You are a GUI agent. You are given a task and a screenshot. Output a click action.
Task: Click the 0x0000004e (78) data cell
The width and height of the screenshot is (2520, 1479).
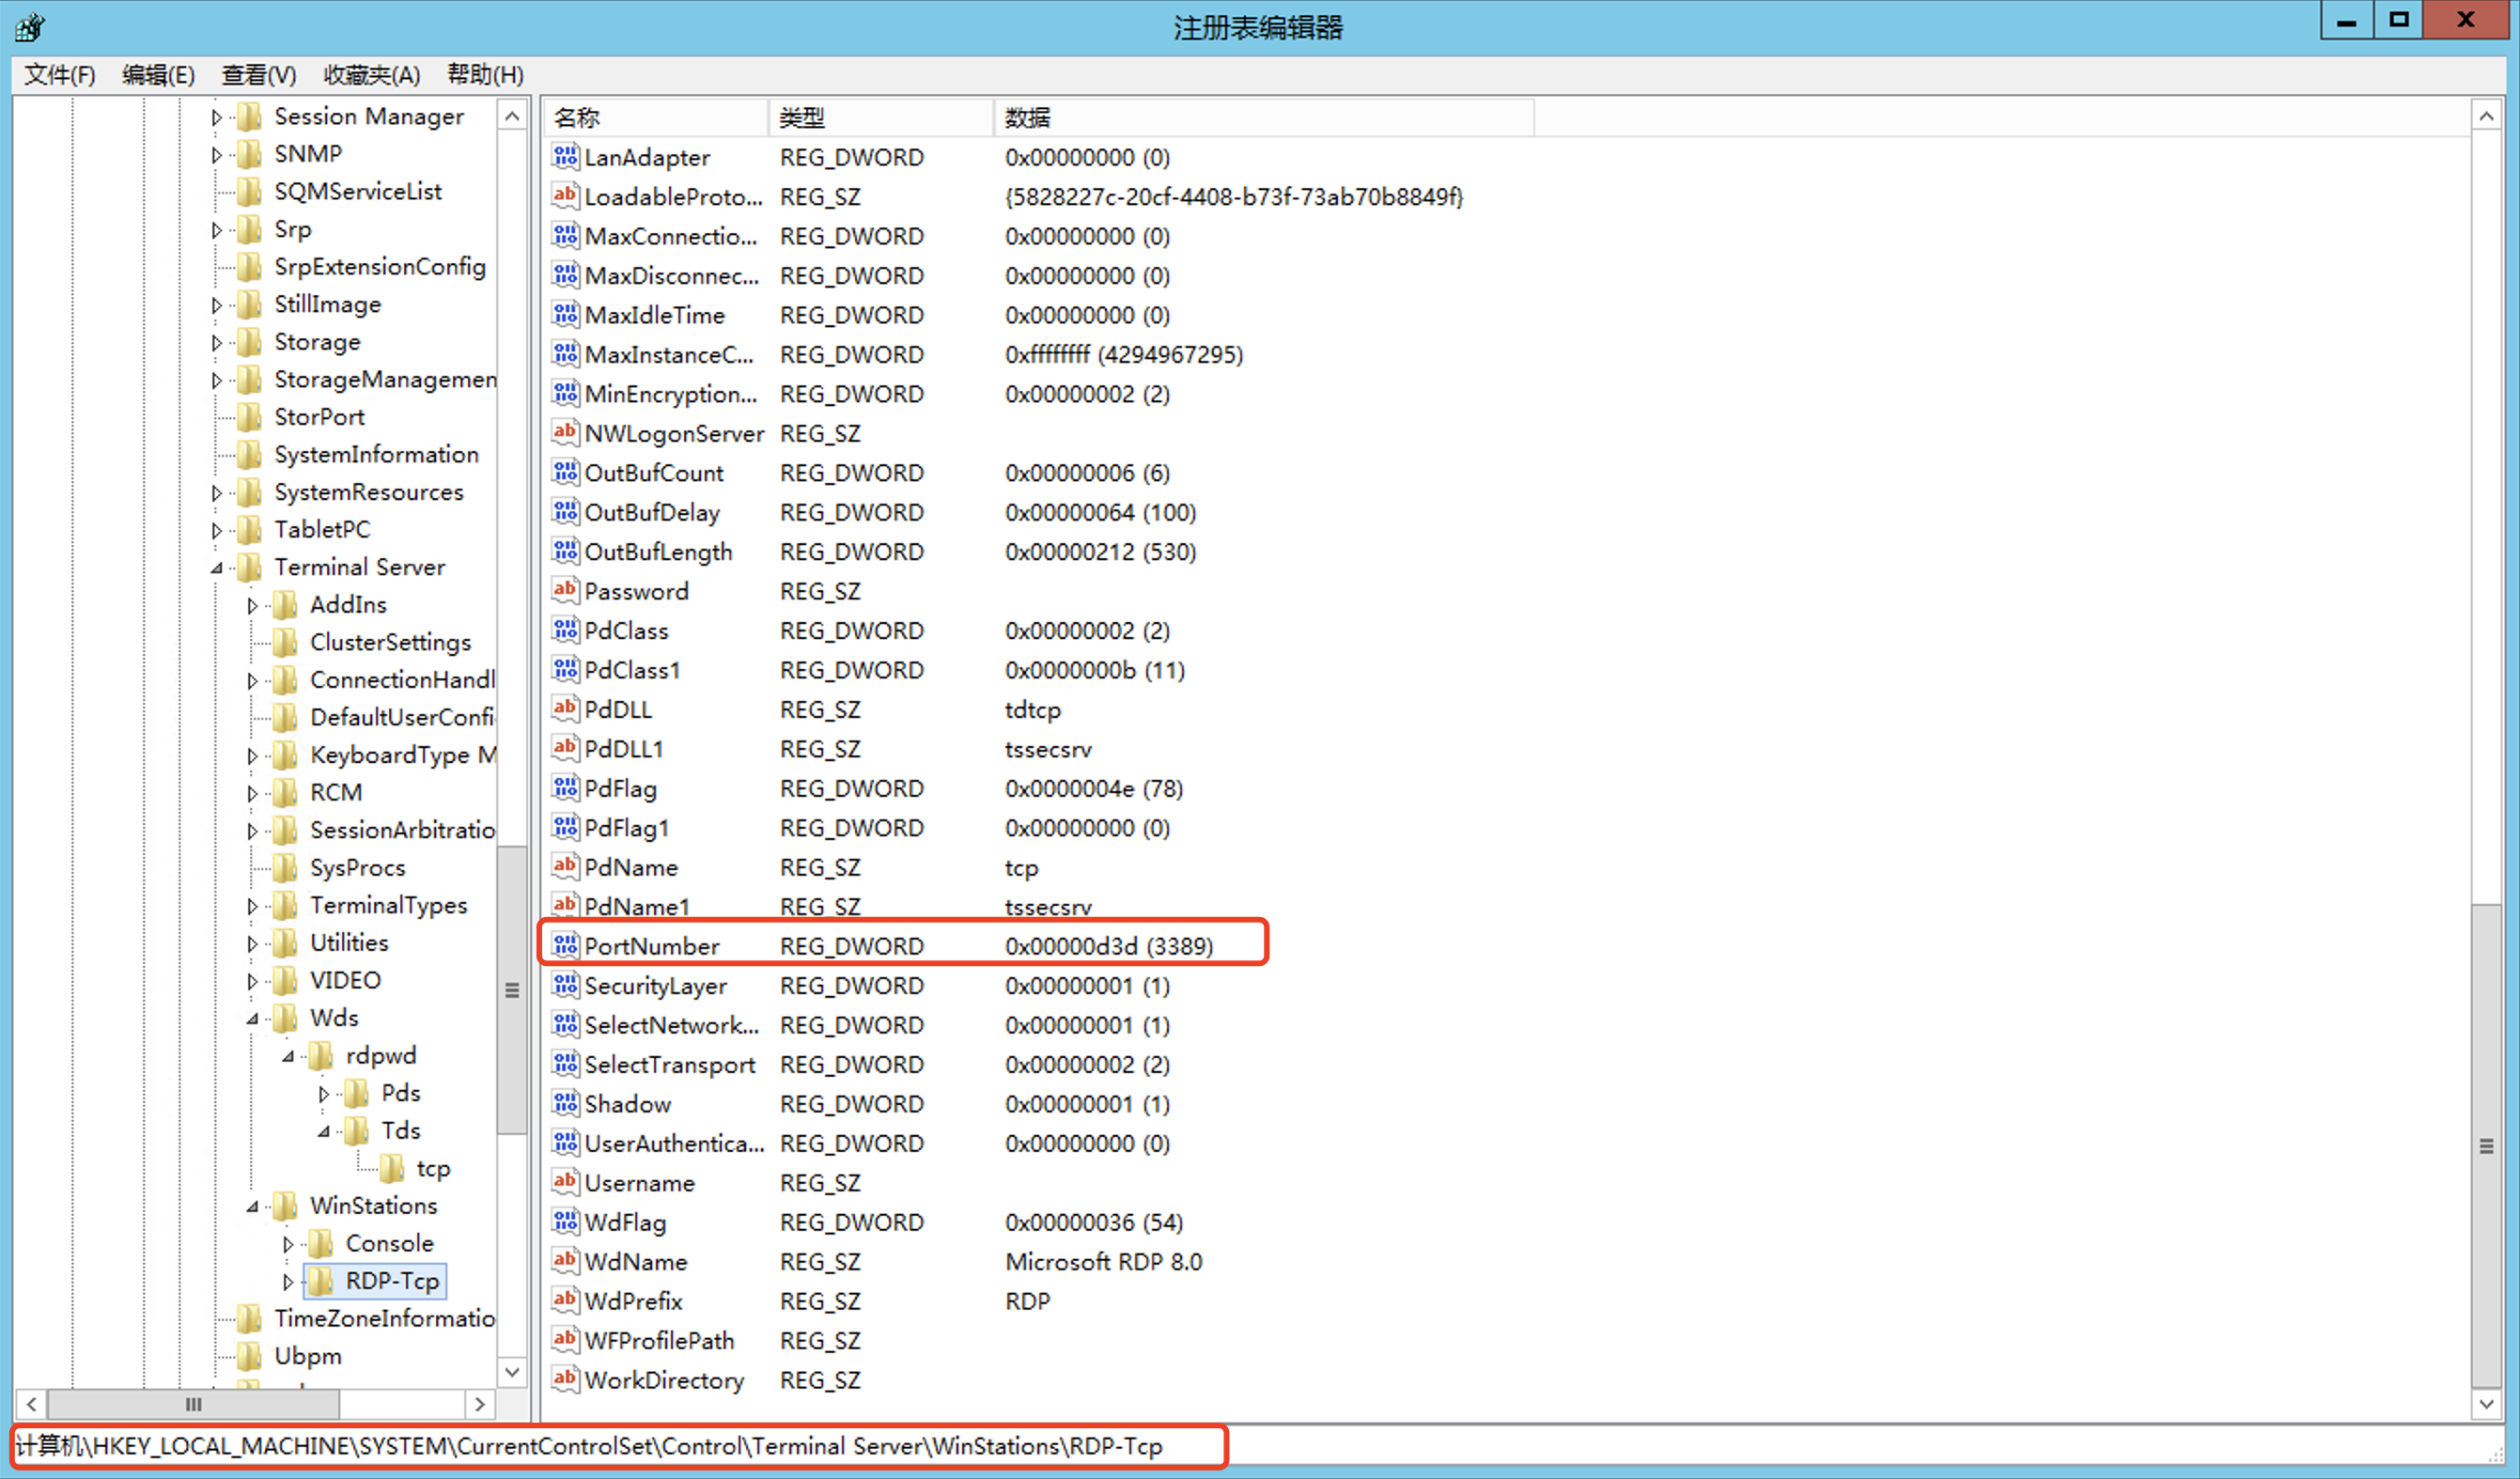click(x=1093, y=788)
